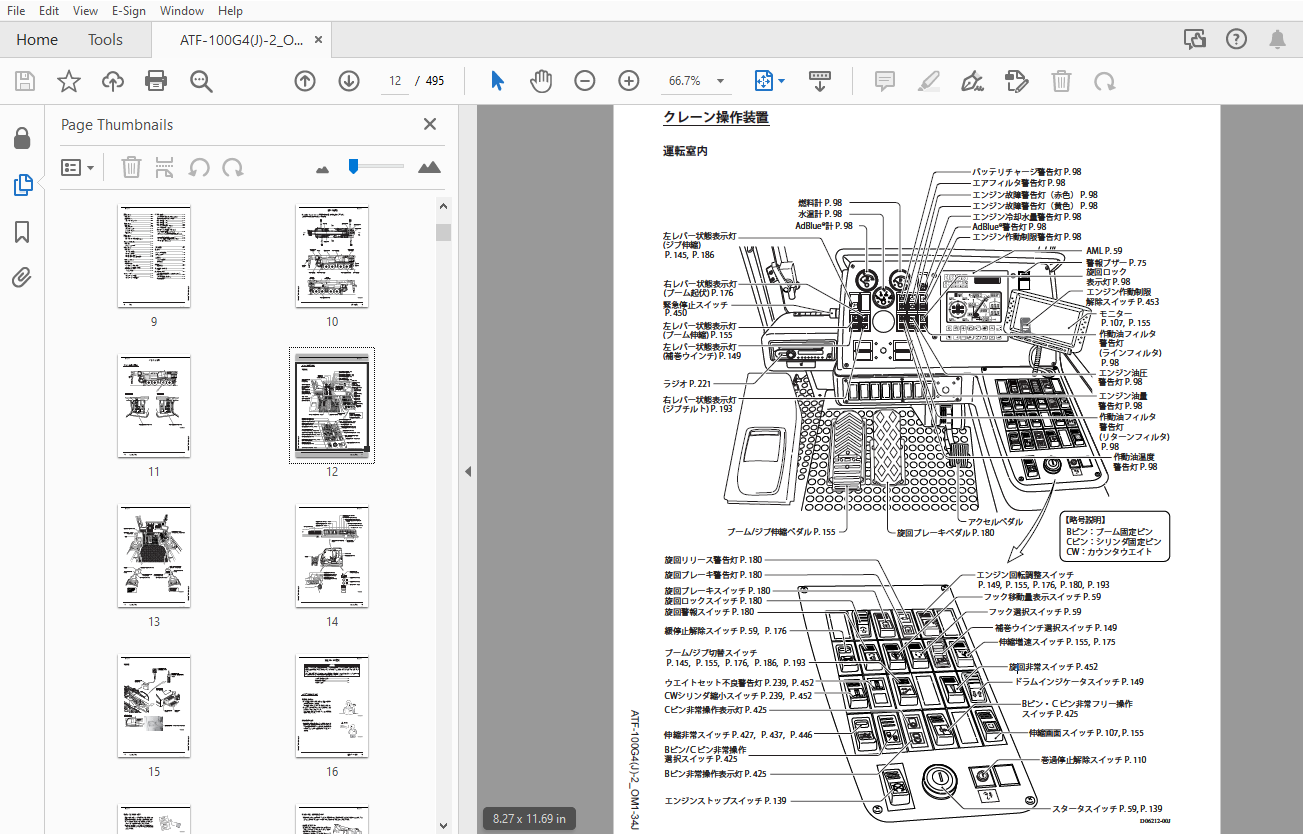1303x834 pixels.
Task: Click the edit/stamp tool icon
Action: [x=1017, y=81]
